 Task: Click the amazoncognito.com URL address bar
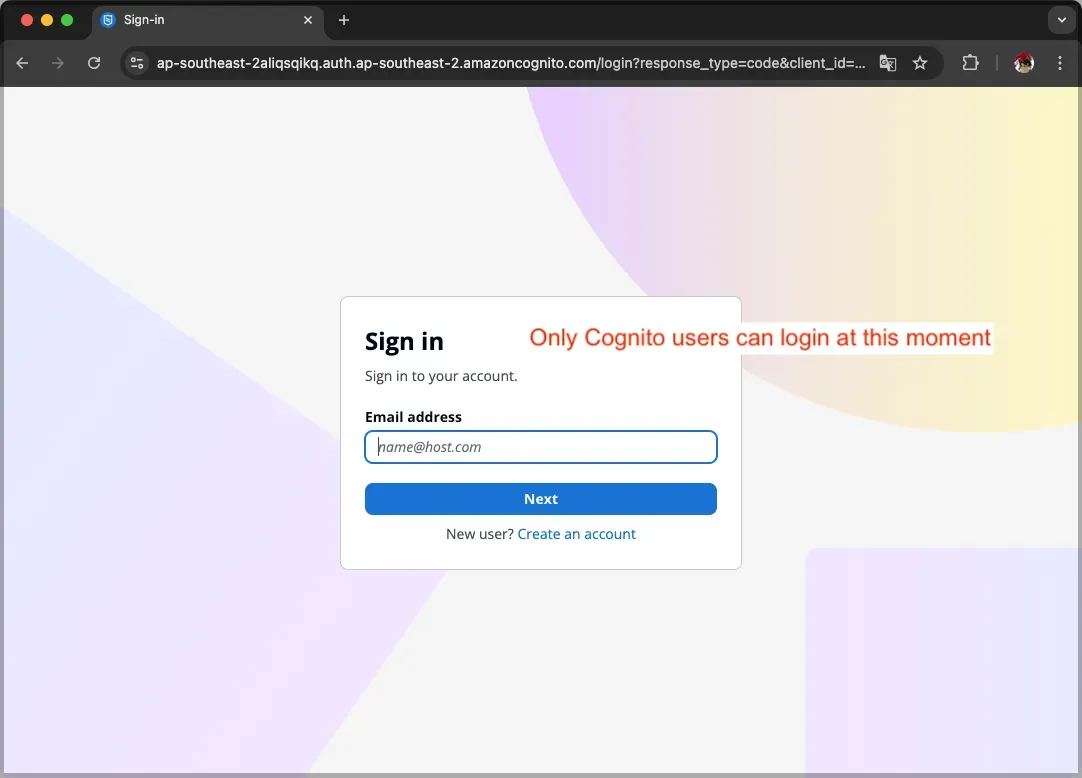510,63
